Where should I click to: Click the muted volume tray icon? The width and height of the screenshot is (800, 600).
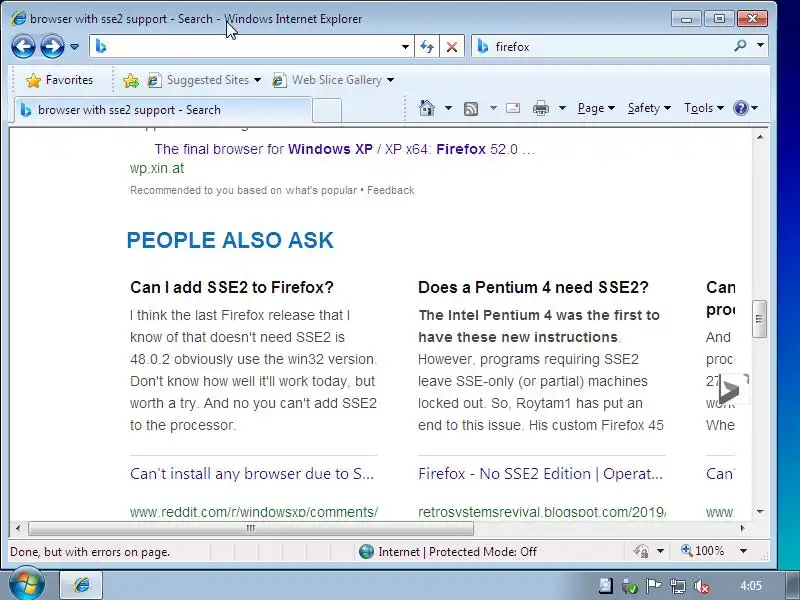tap(702, 586)
